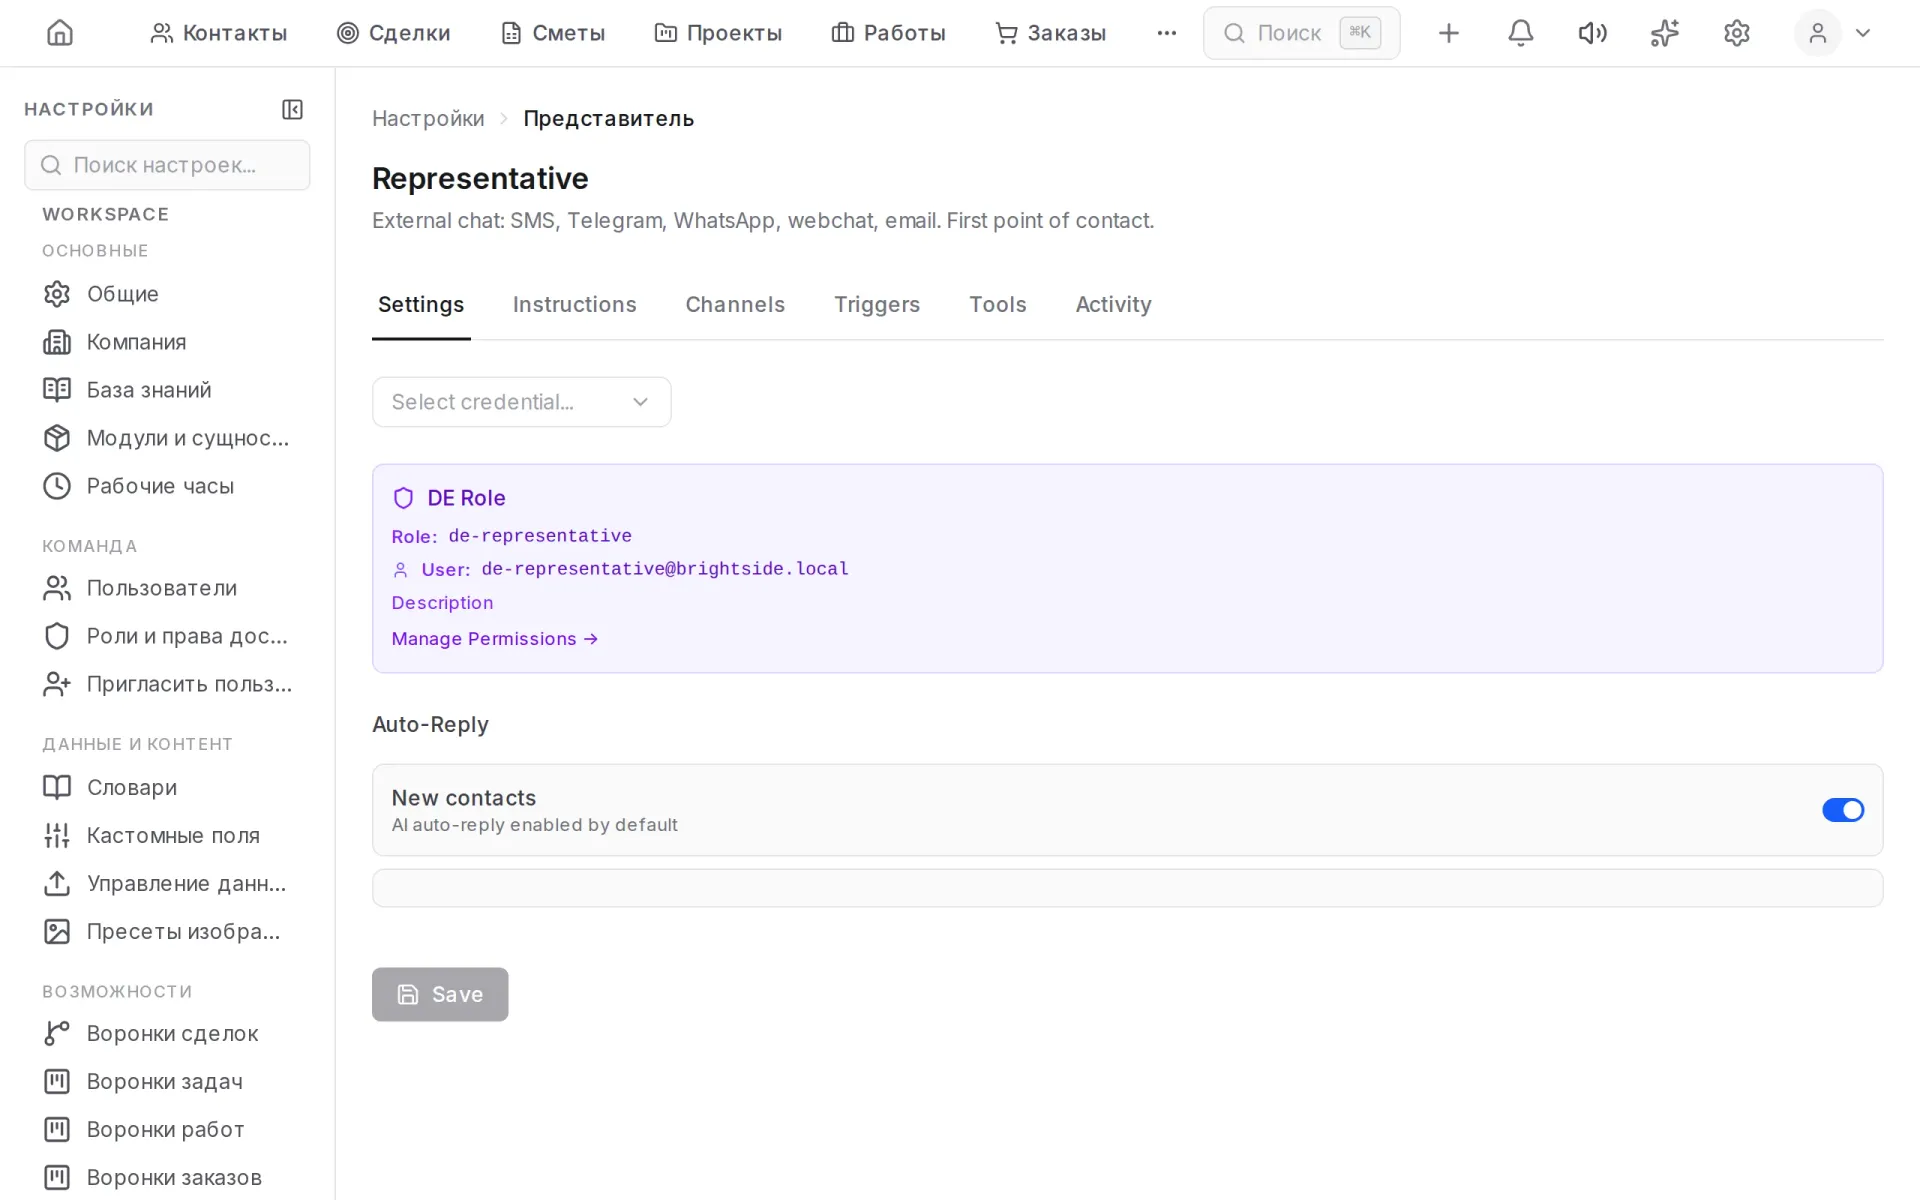Open the Activity tab
The height and width of the screenshot is (1200, 1920).
(x=1113, y=304)
